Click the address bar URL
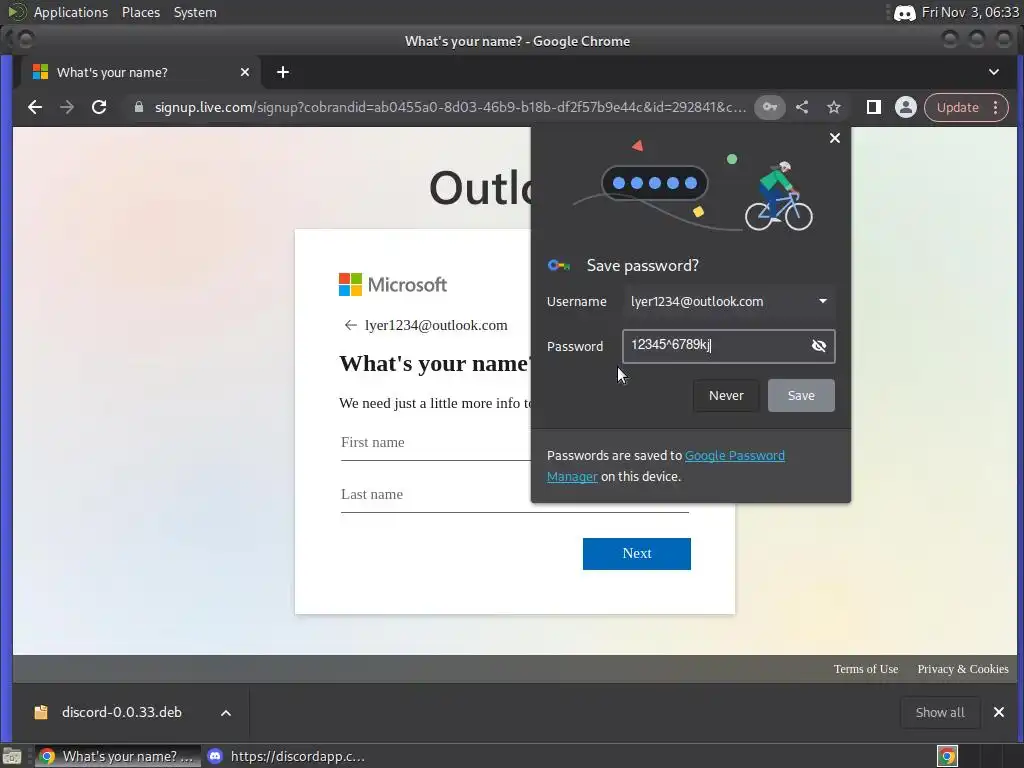 point(451,107)
